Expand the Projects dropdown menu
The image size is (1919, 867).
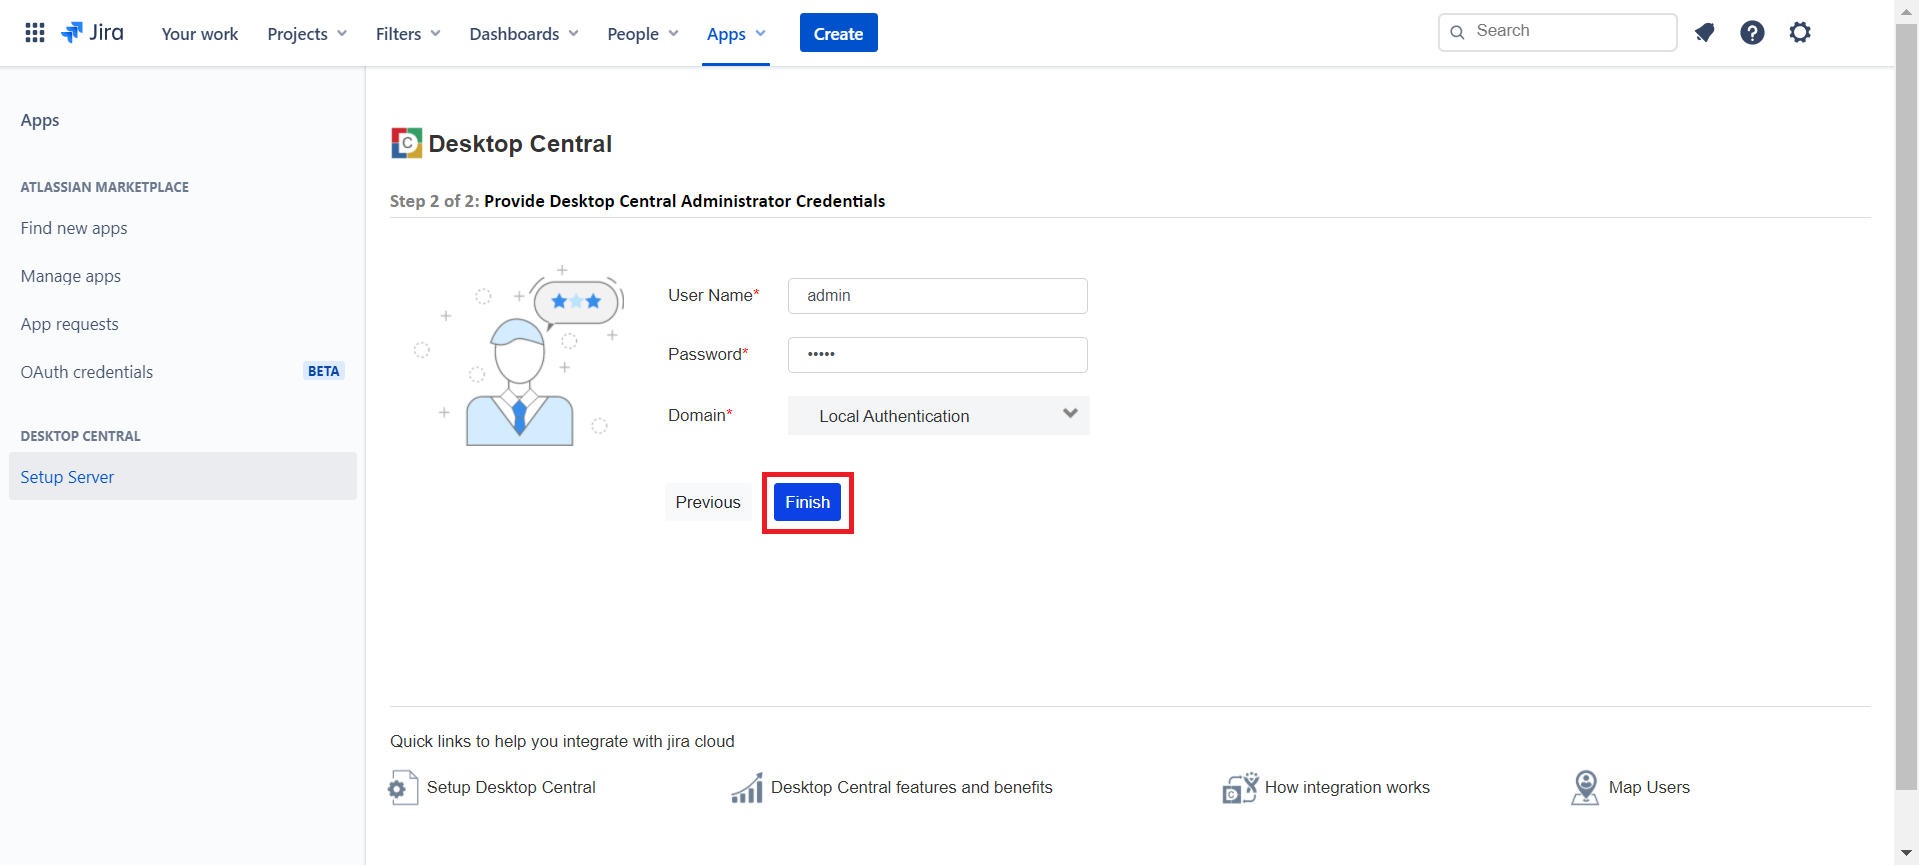[x=307, y=34]
